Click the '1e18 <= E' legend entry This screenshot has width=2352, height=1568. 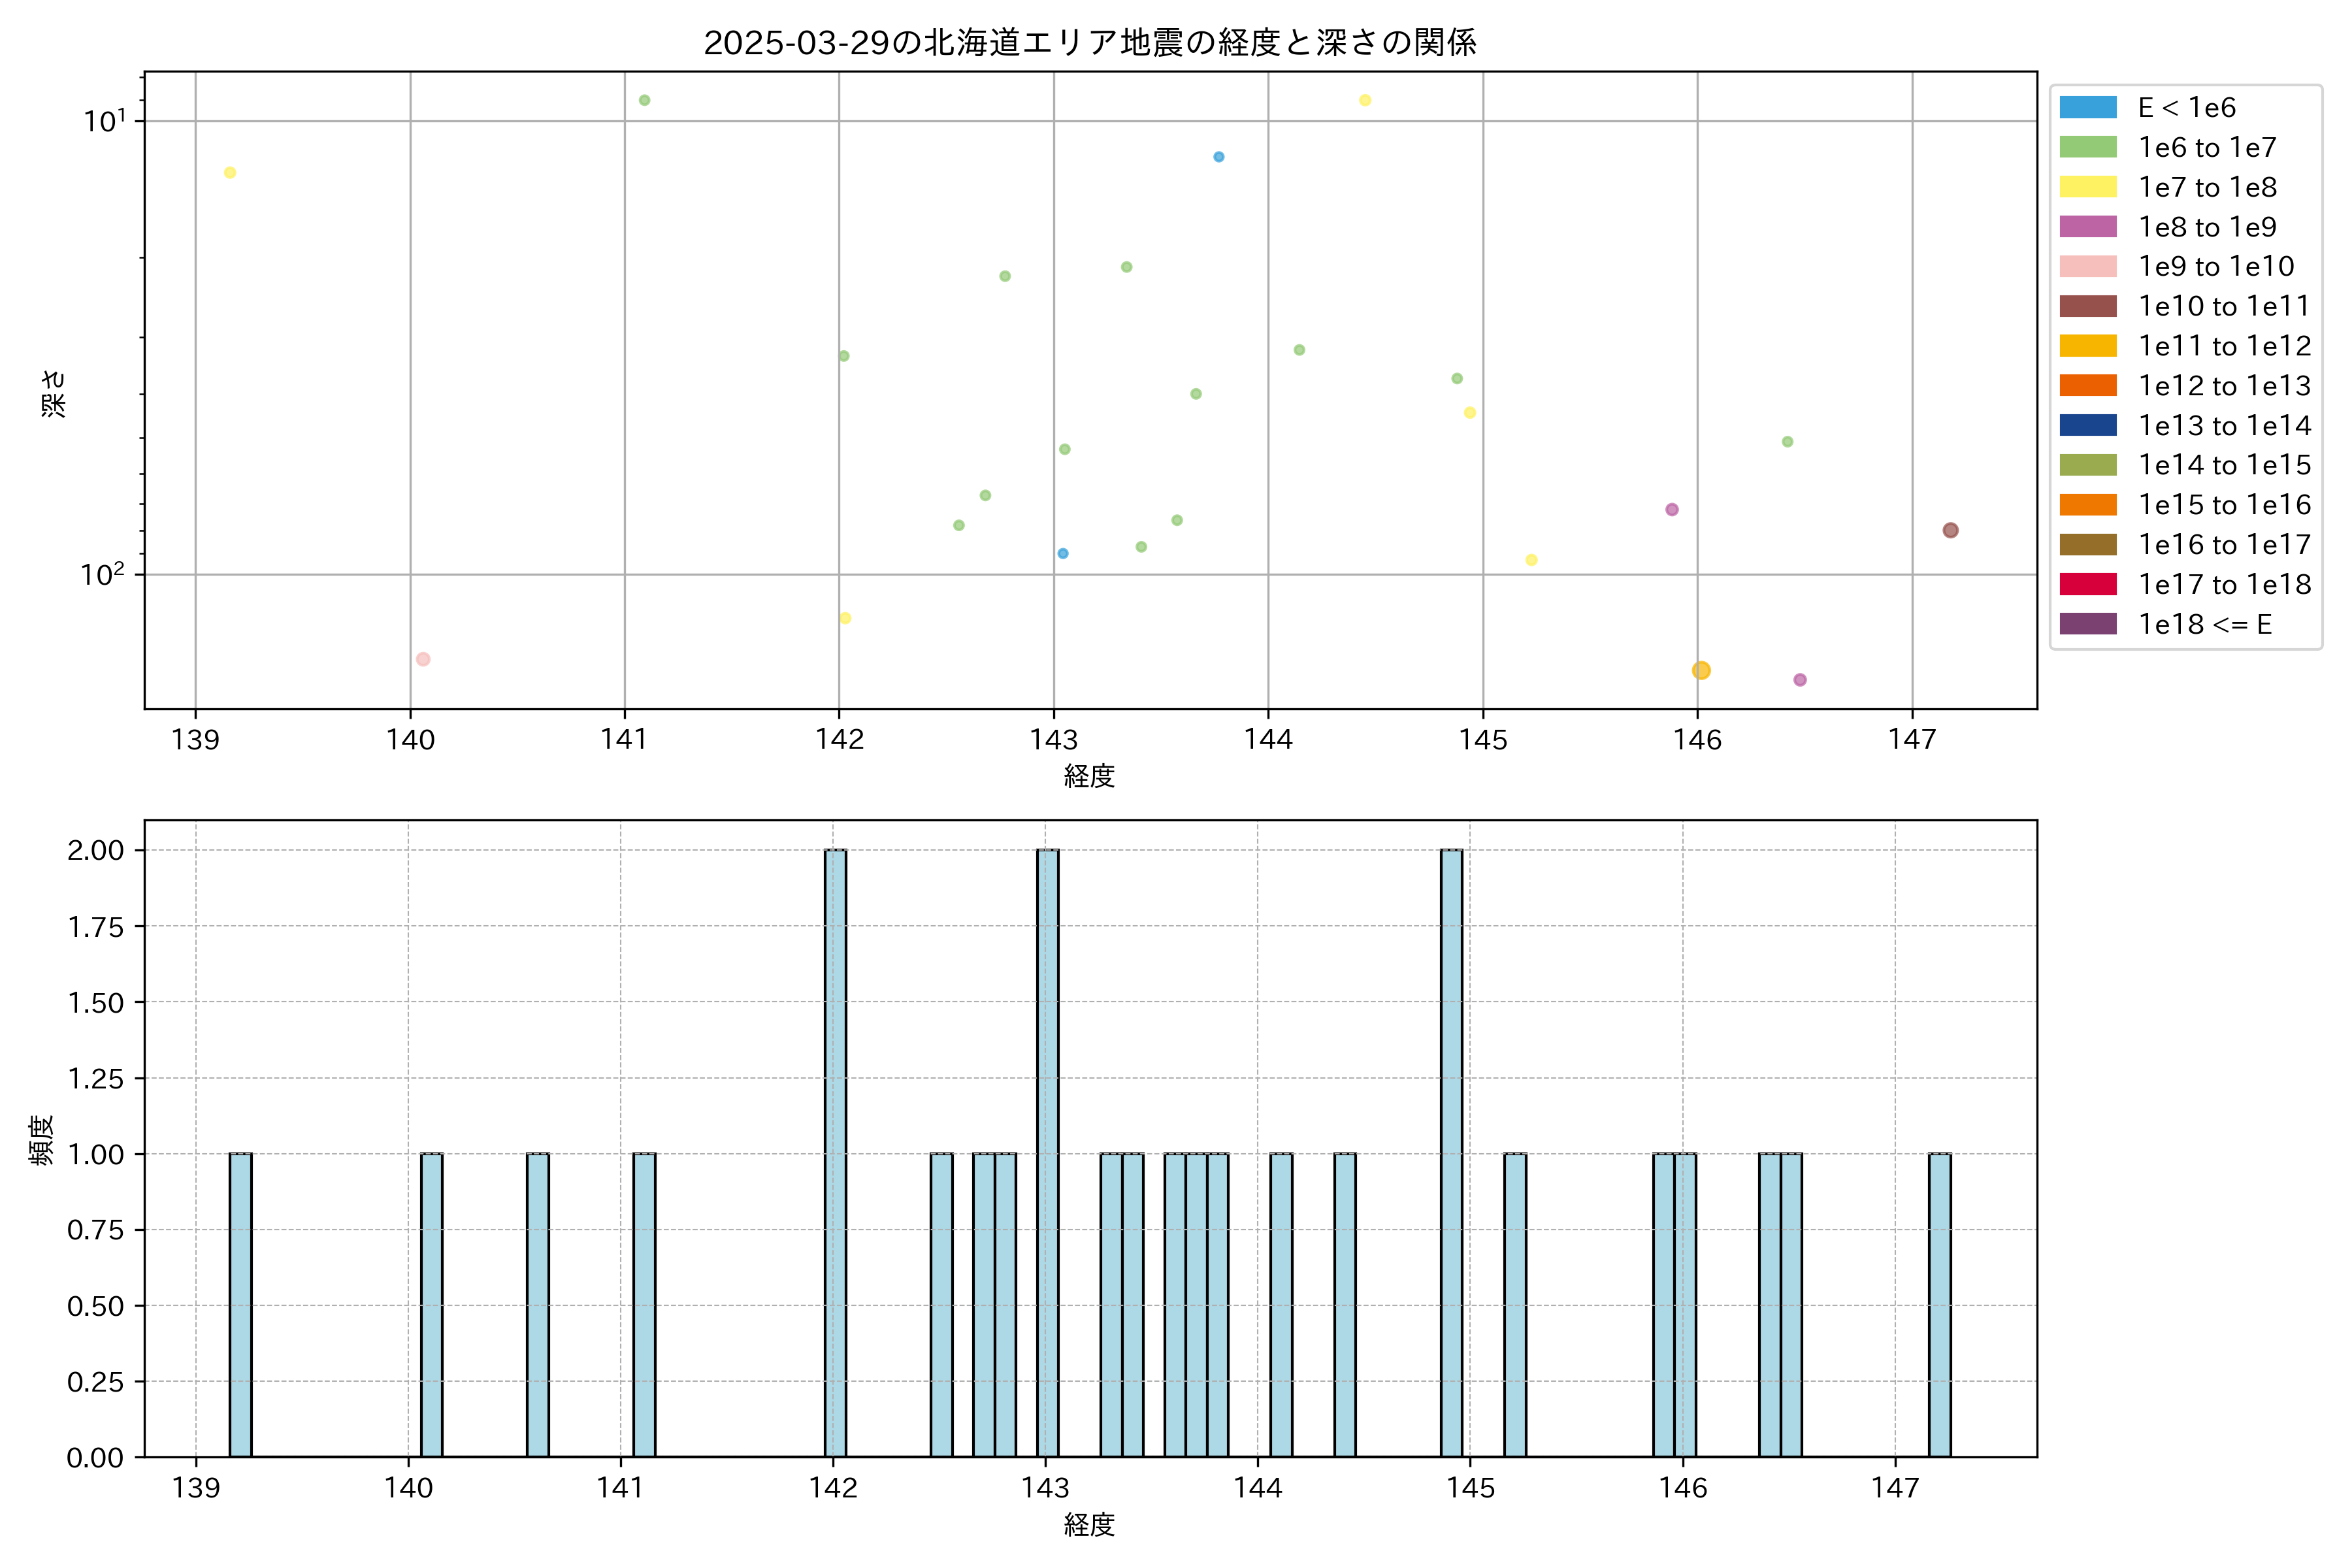(x=2204, y=624)
